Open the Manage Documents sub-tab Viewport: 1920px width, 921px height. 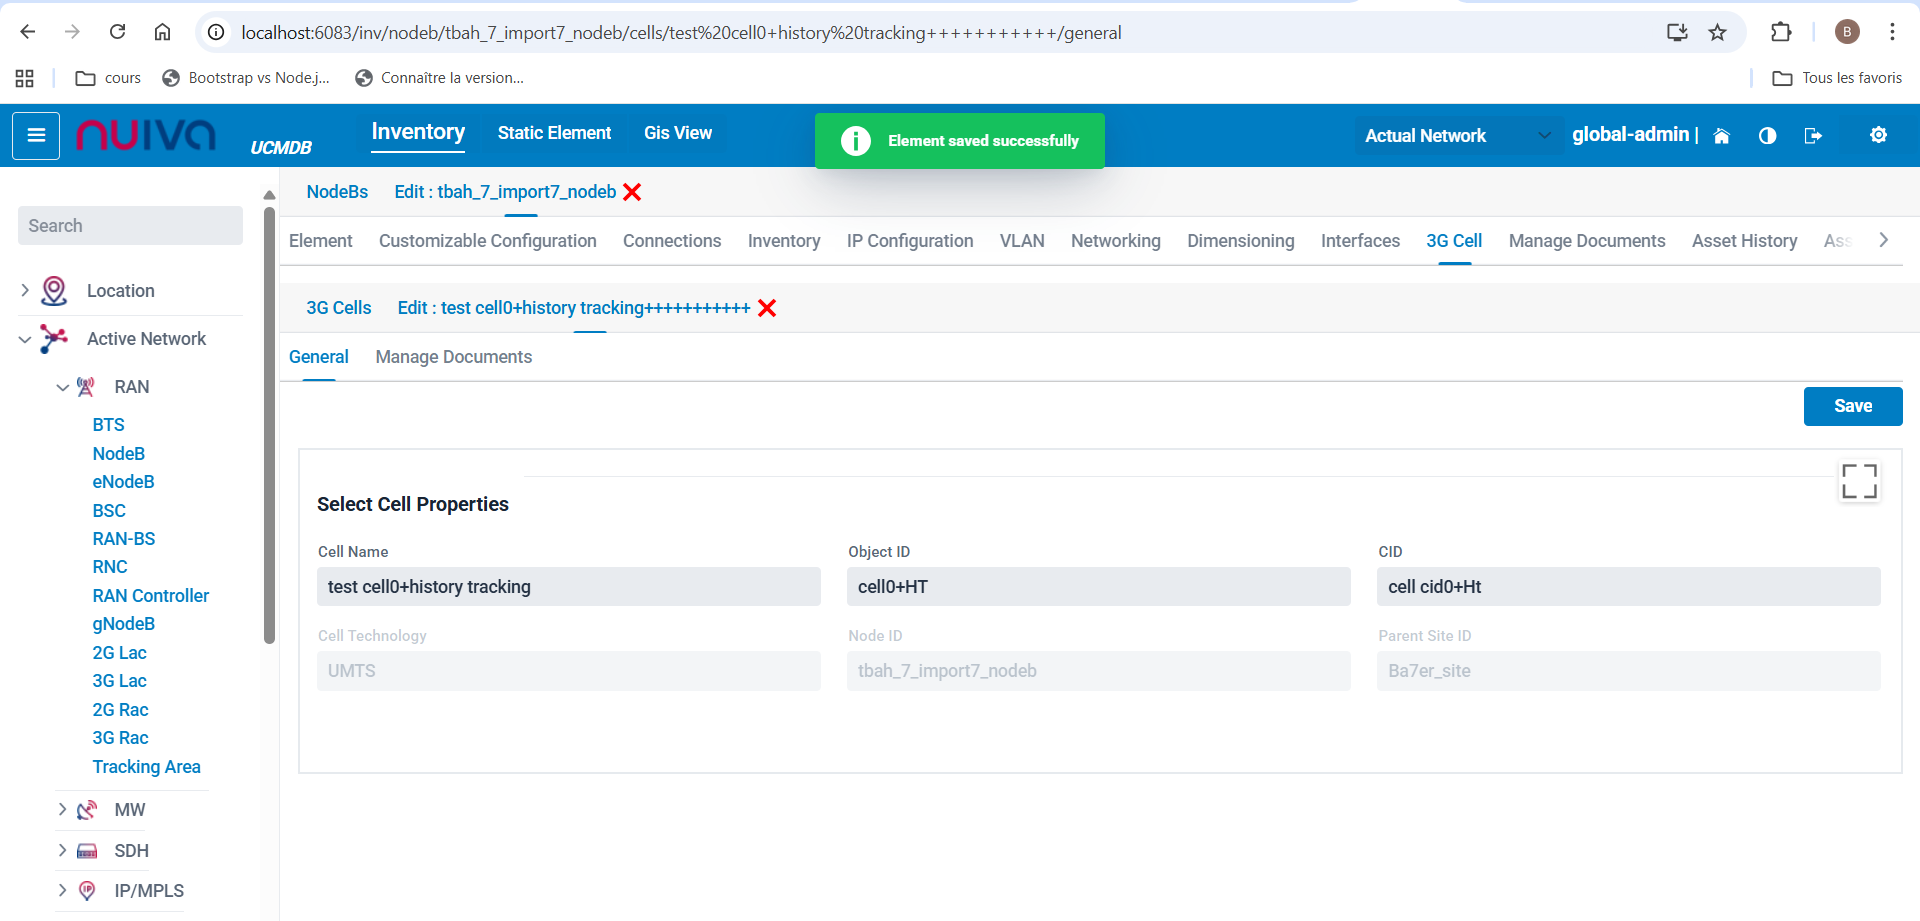tap(453, 357)
